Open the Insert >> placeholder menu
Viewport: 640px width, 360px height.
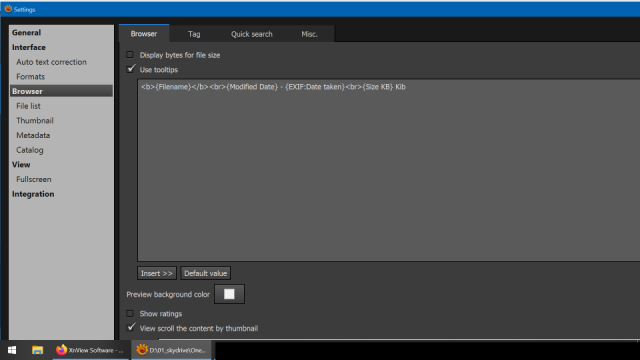[157, 273]
